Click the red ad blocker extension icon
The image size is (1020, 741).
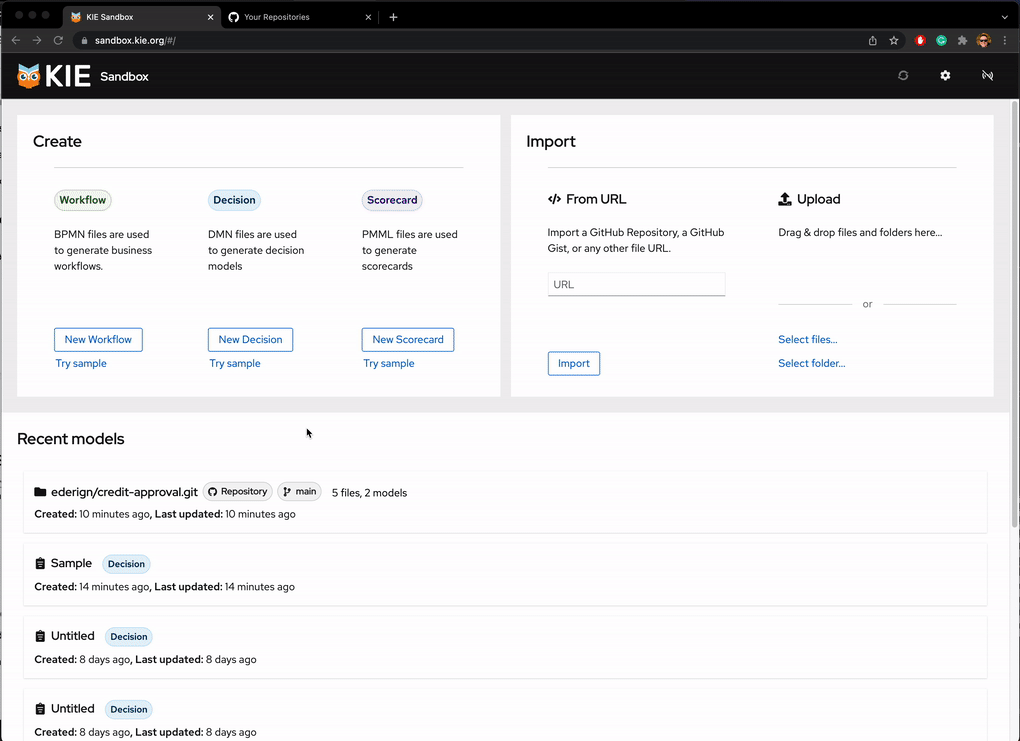point(920,41)
